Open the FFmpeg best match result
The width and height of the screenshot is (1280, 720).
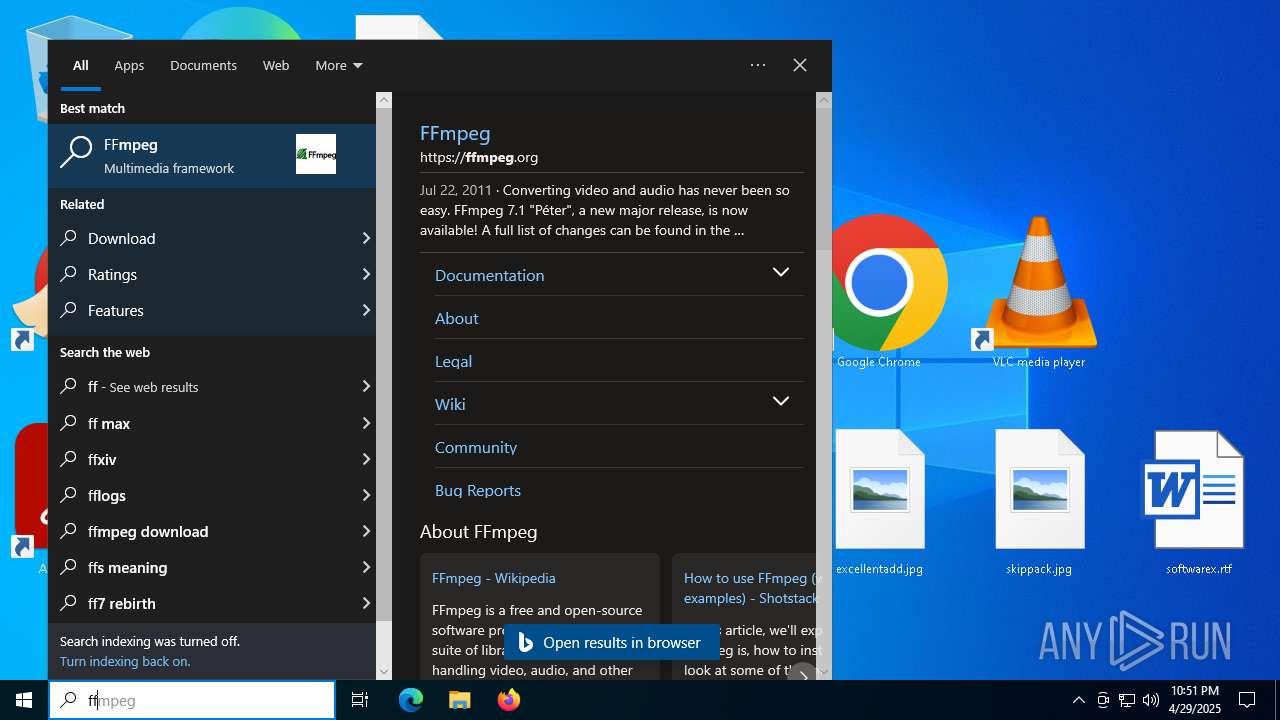click(x=212, y=155)
